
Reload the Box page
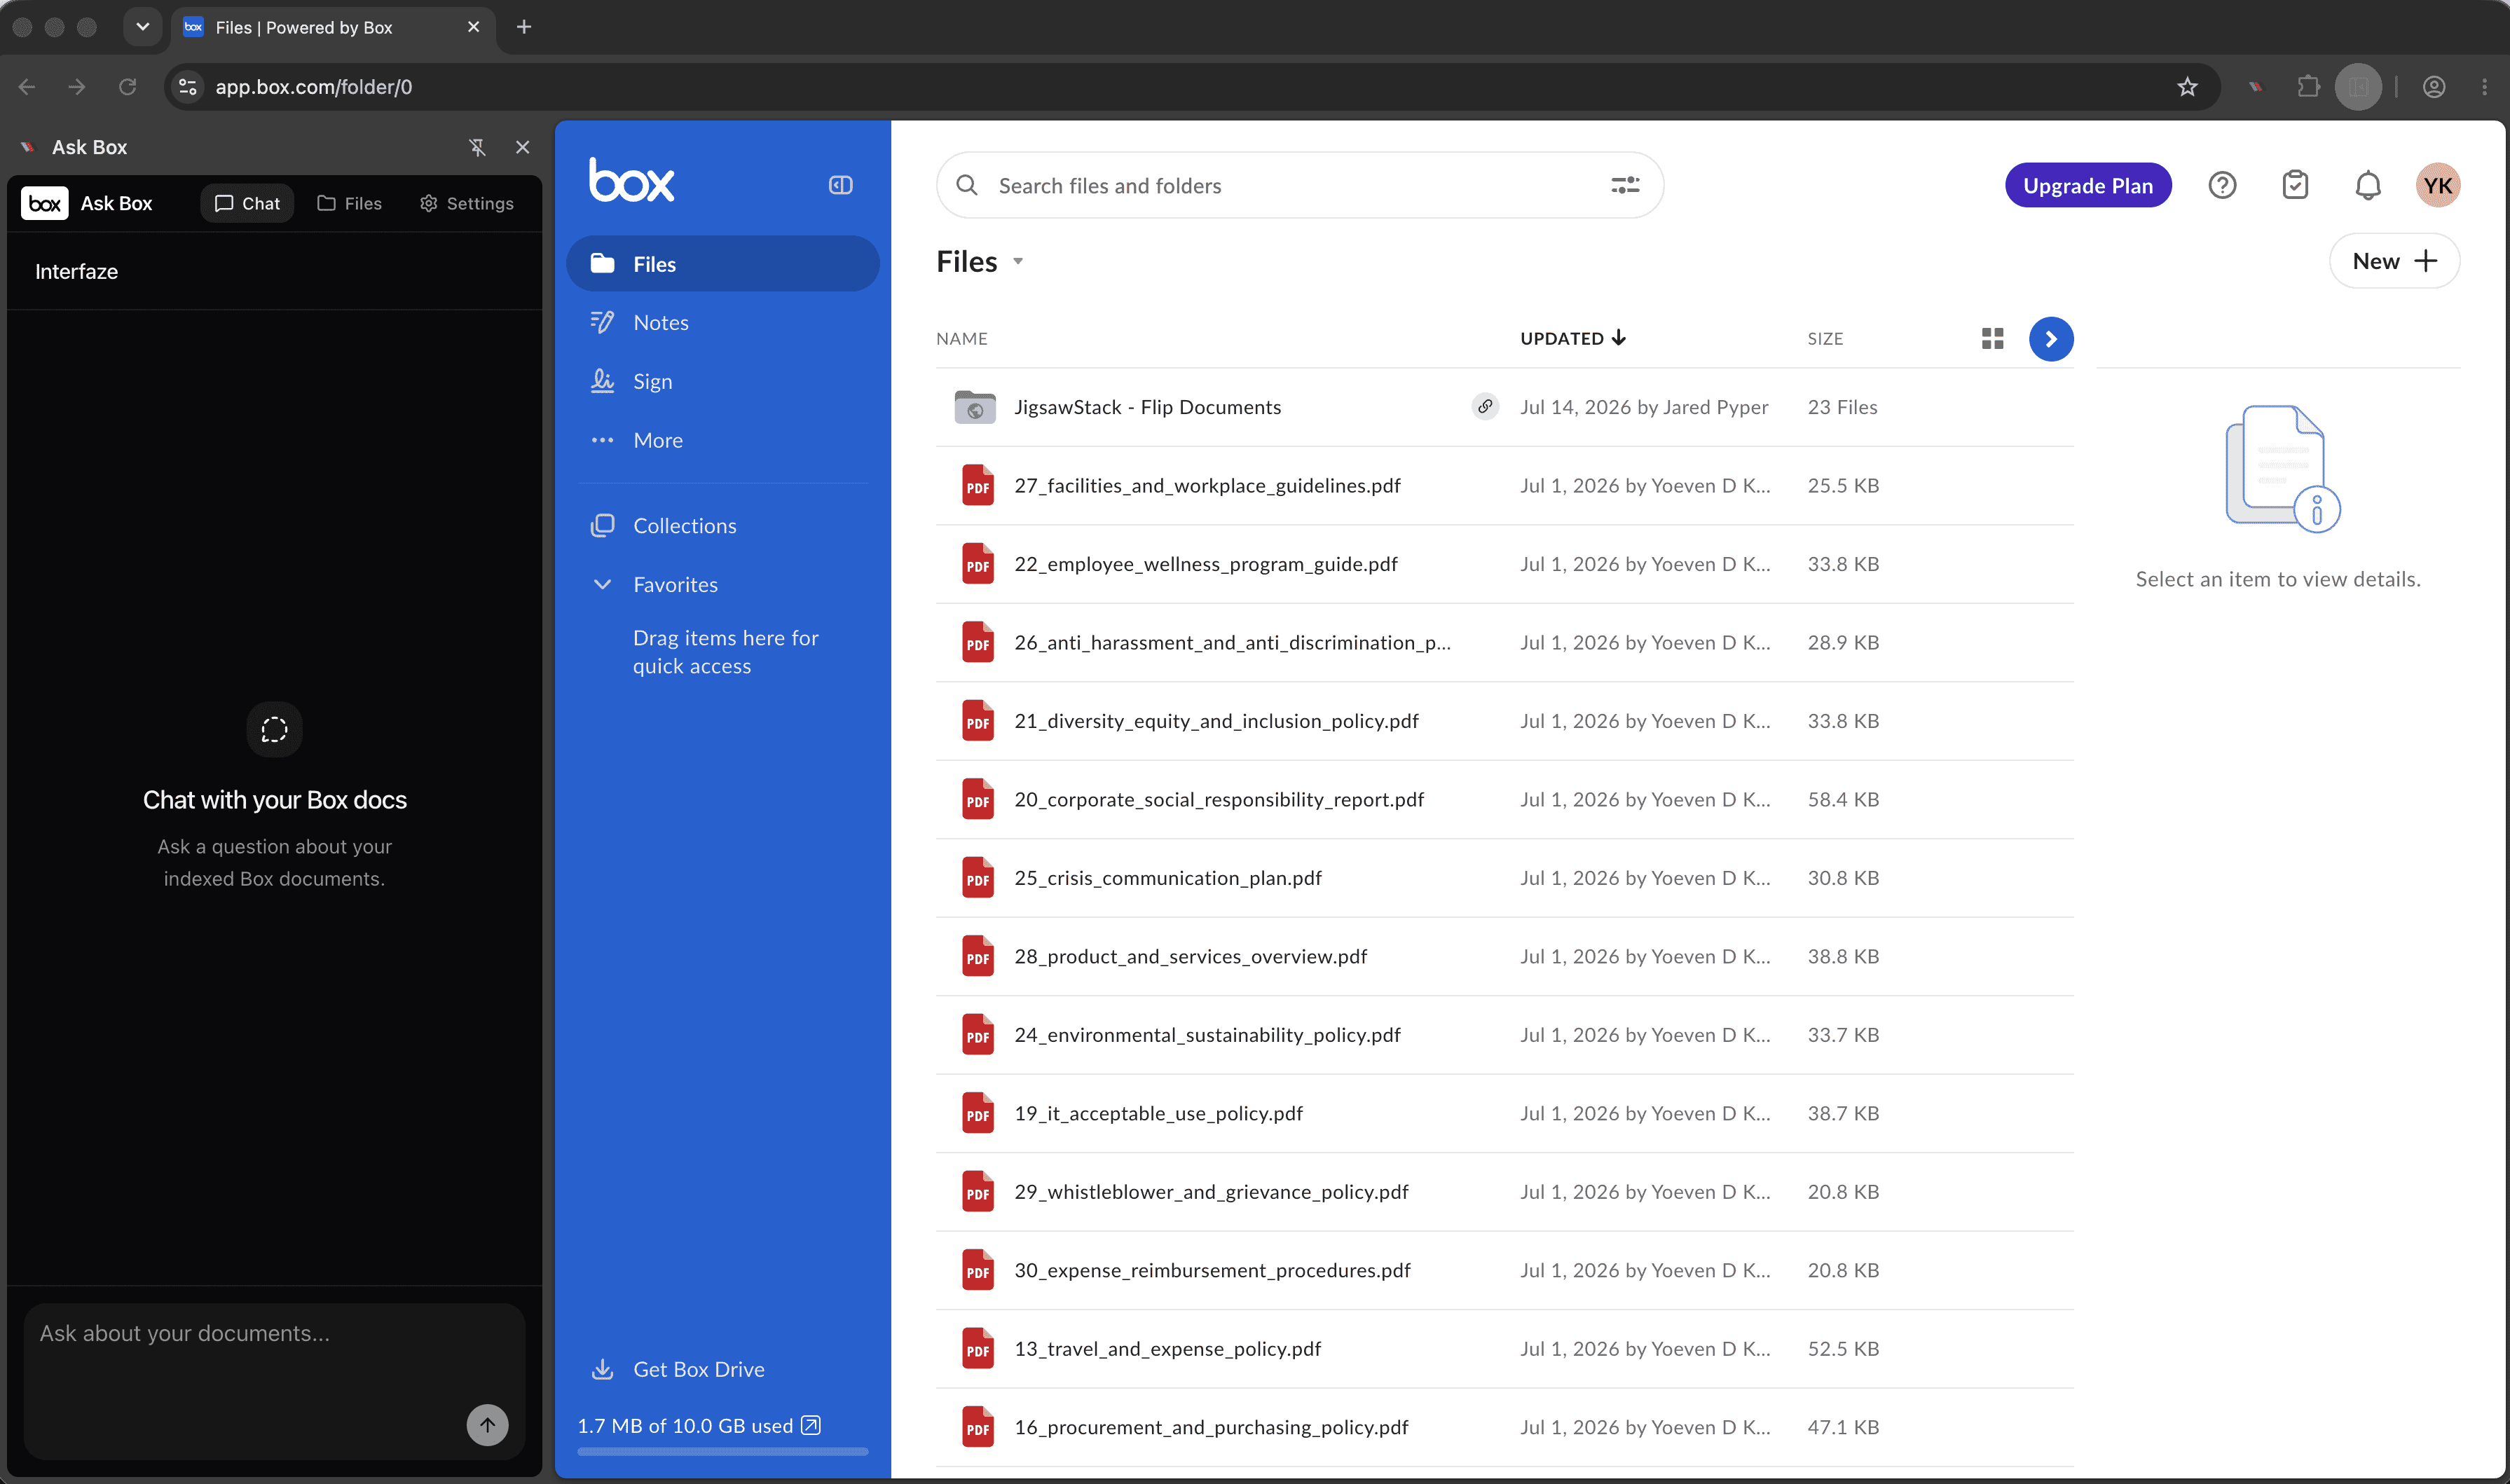tap(127, 87)
